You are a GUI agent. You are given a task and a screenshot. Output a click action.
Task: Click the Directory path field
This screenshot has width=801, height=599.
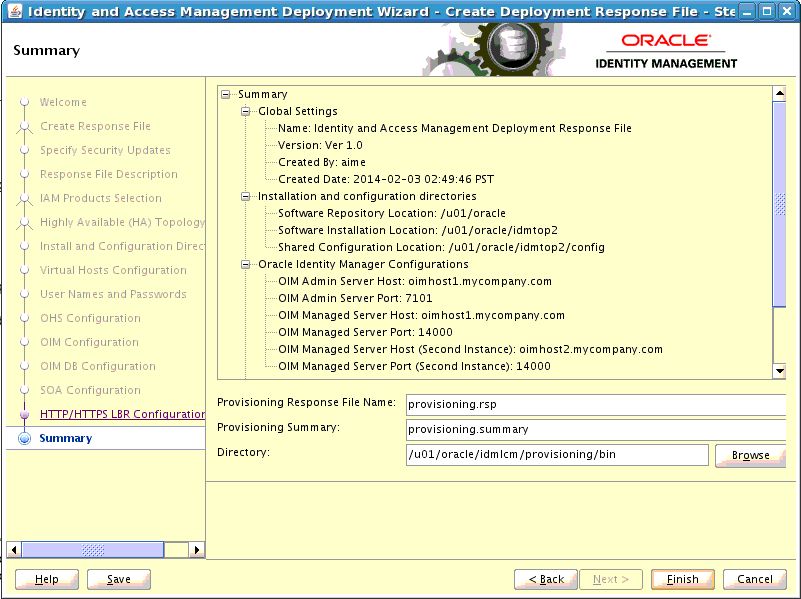point(557,454)
